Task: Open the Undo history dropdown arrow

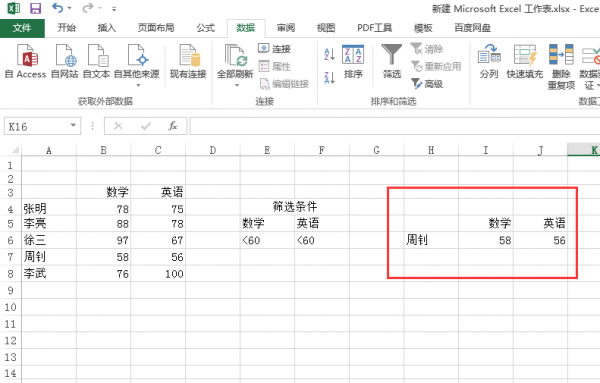Action: click(69, 8)
